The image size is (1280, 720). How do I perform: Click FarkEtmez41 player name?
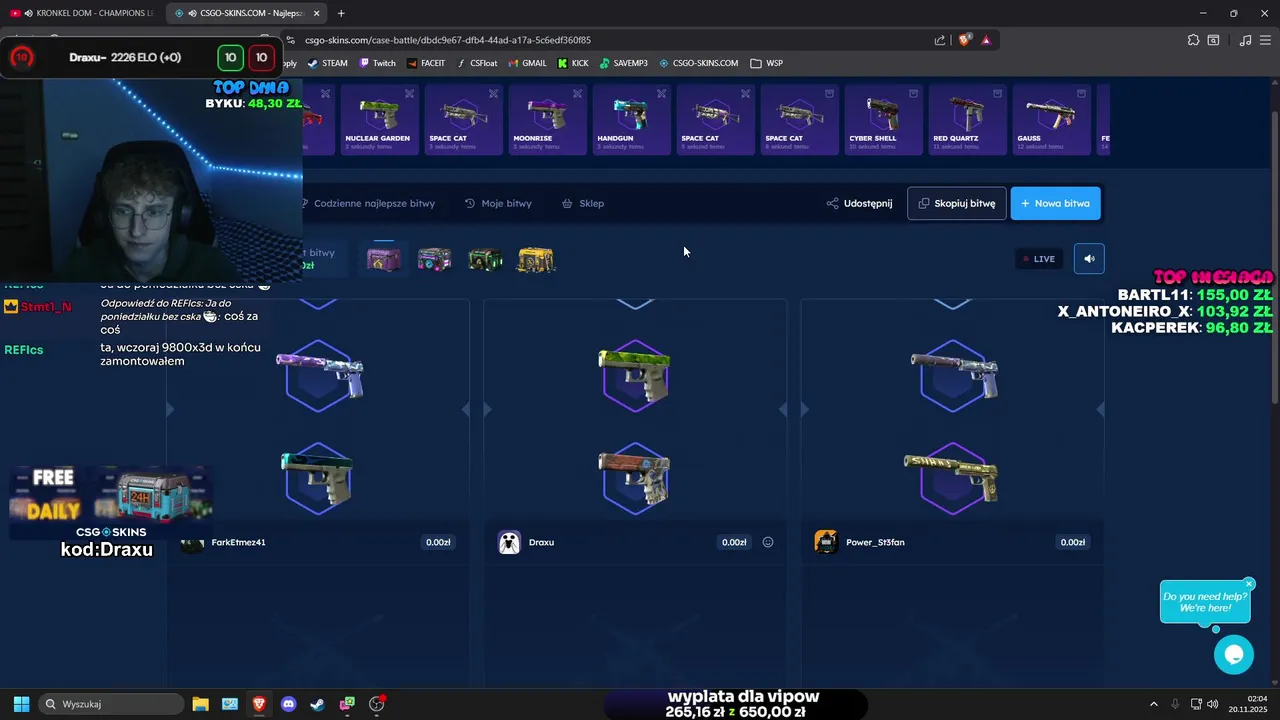[238, 542]
